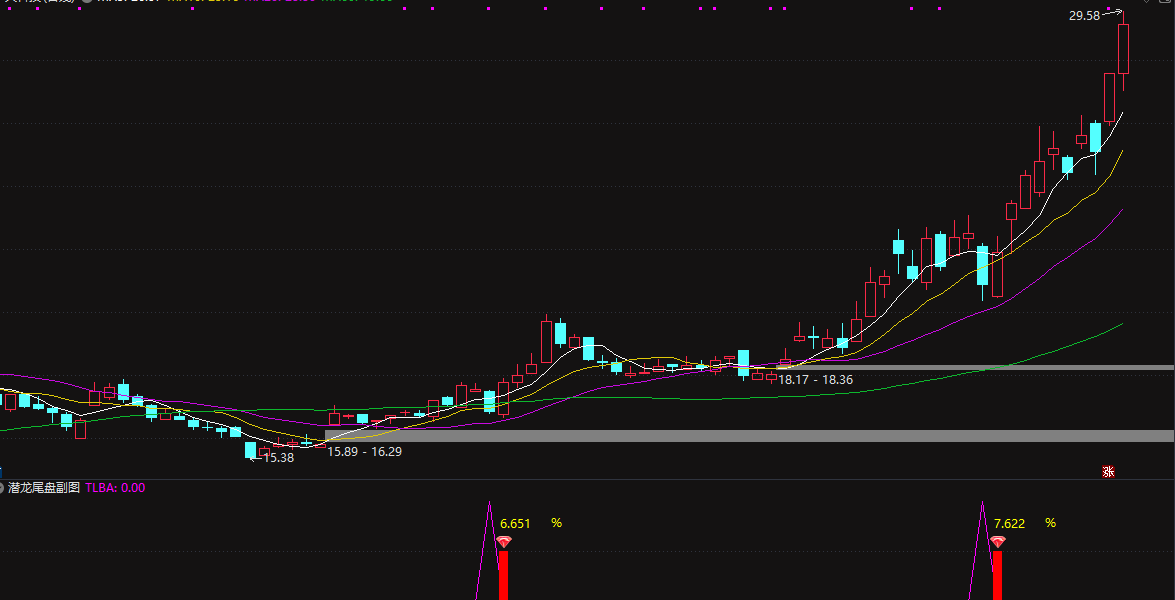The height and width of the screenshot is (600, 1175).
Task: Click the tallest red candlestick at the top
Action: tap(1123, 48)
